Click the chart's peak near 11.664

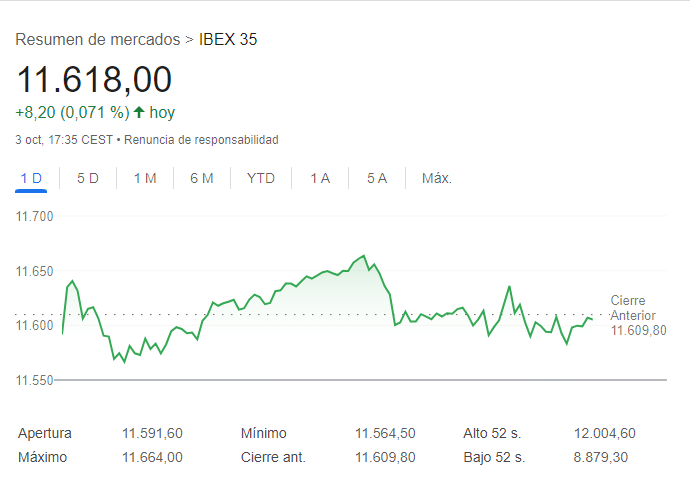click(364, 256)
